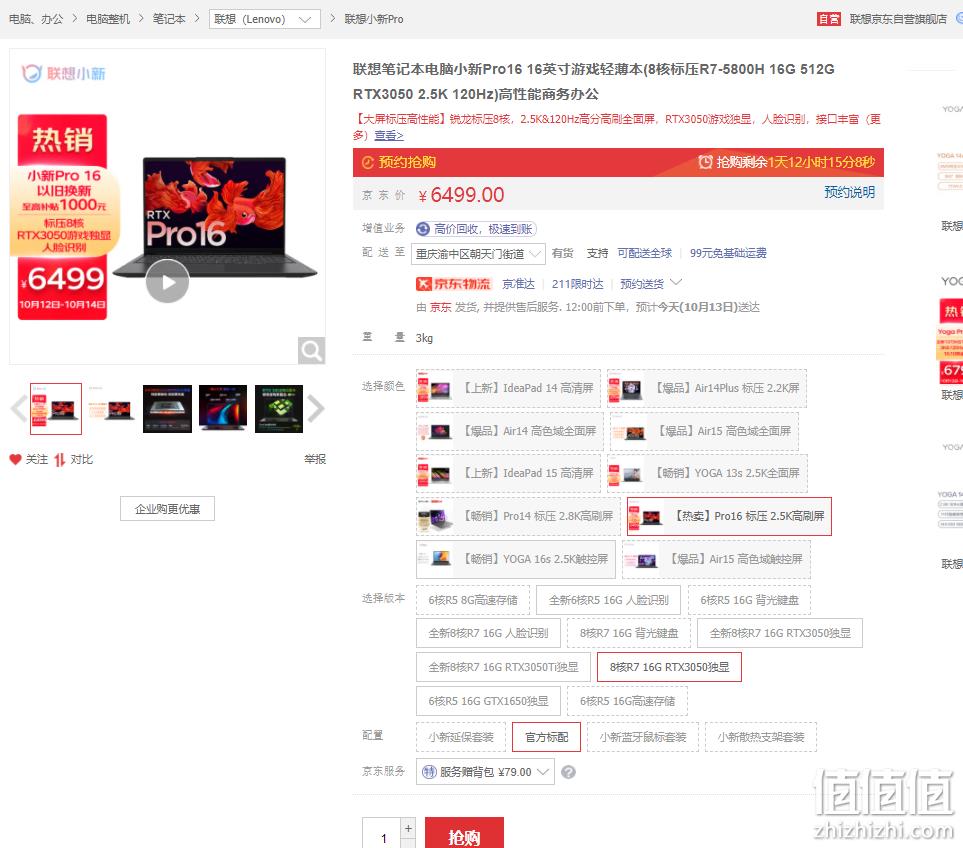Open breadcrumb 联想小新Pro
963x848 pixels.
click(374, 19)
